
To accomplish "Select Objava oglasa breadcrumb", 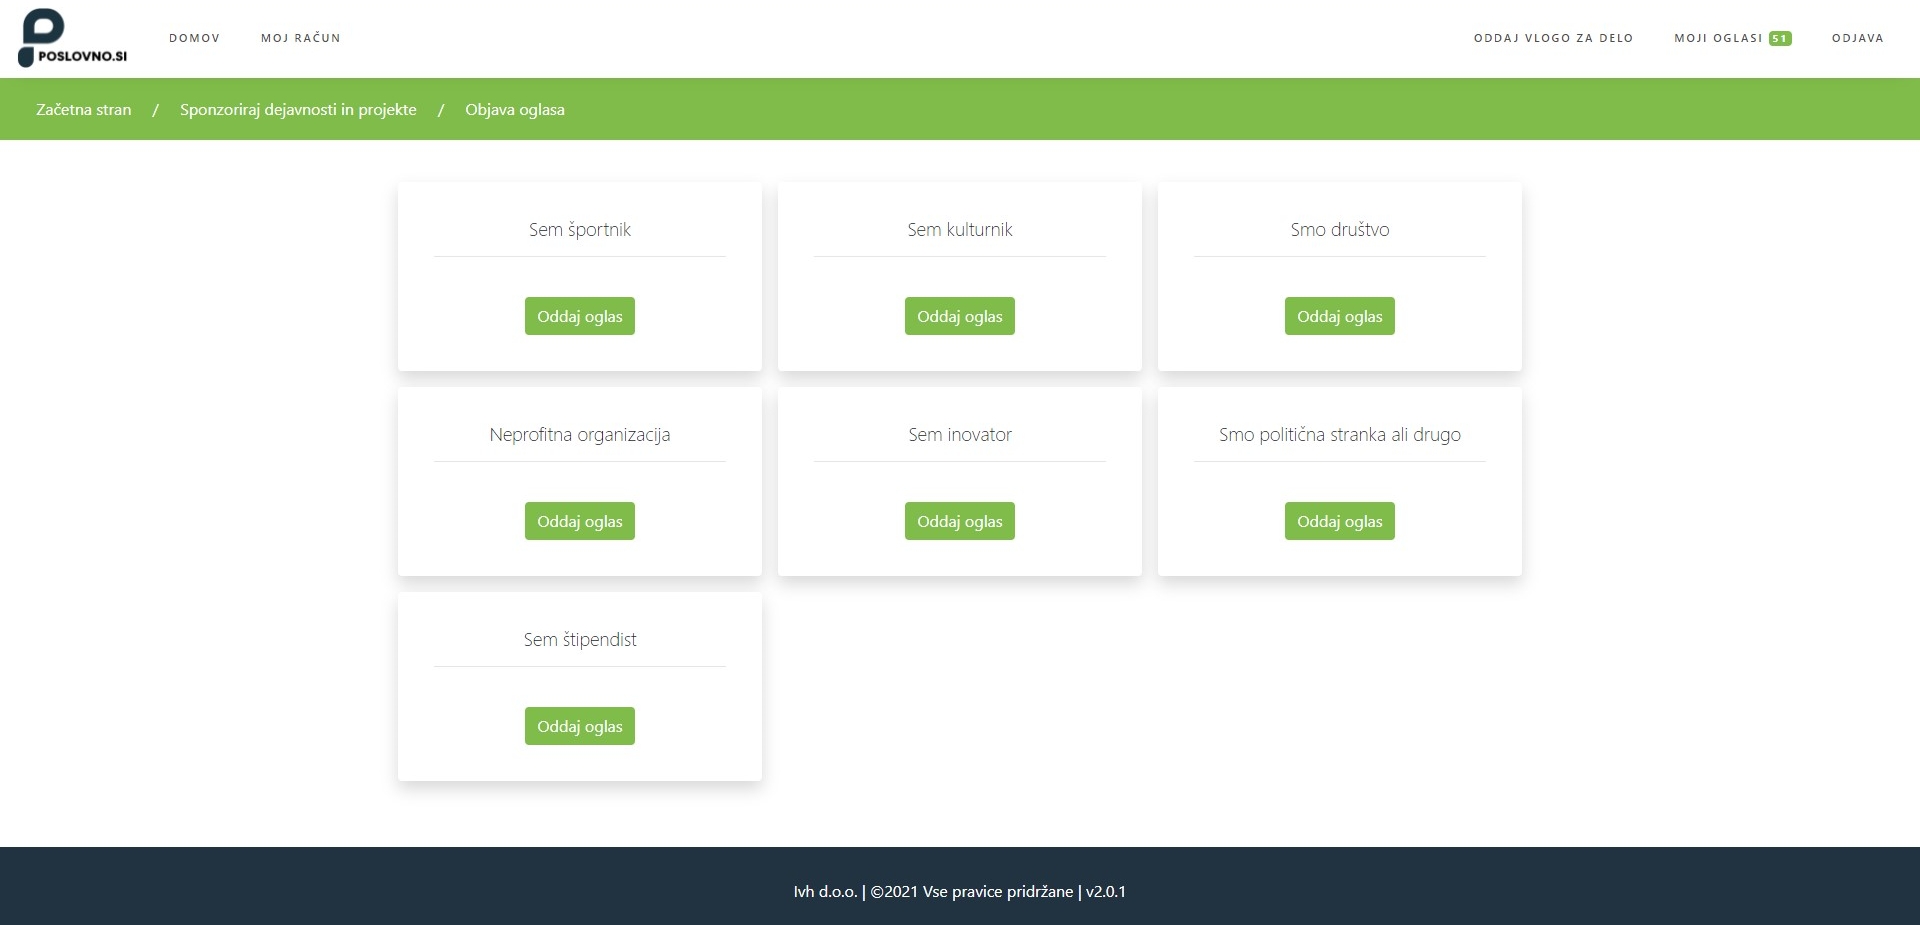I will coord(514,109).
